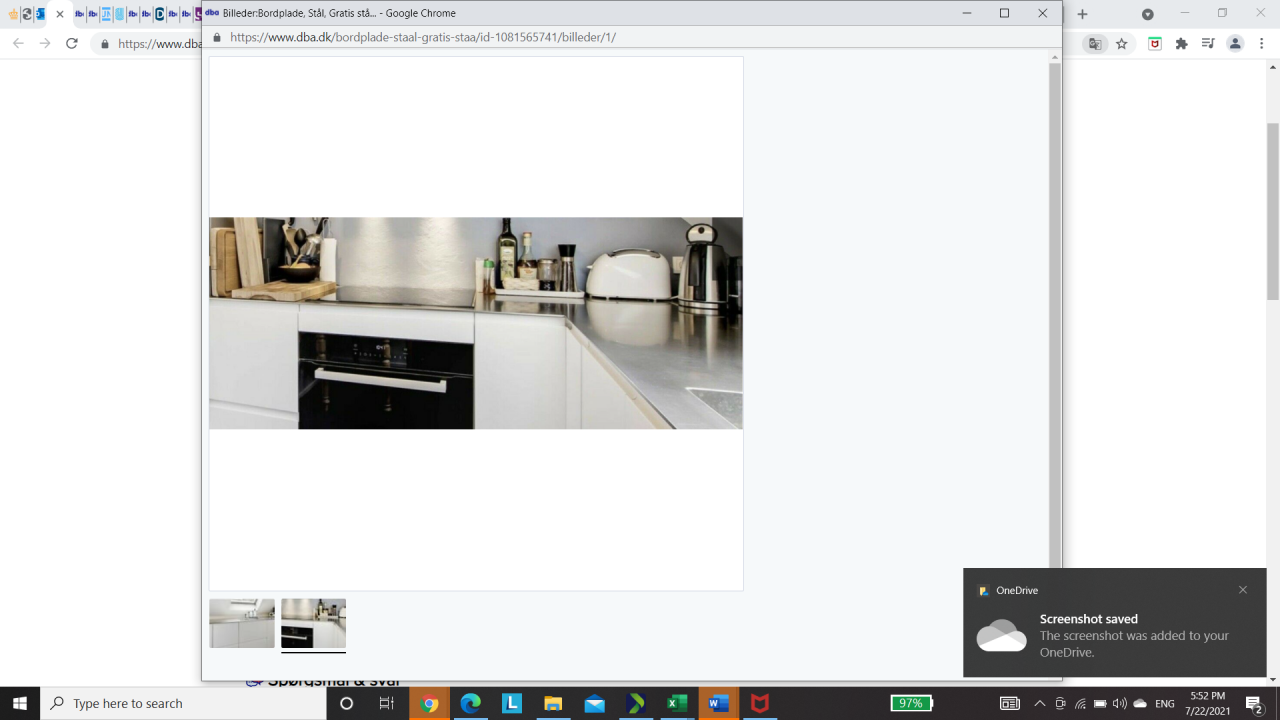Bookmark this page with the star icon
This screenshot has width=1280, height=720.
pyautogui.click(x=1122, y=44)
